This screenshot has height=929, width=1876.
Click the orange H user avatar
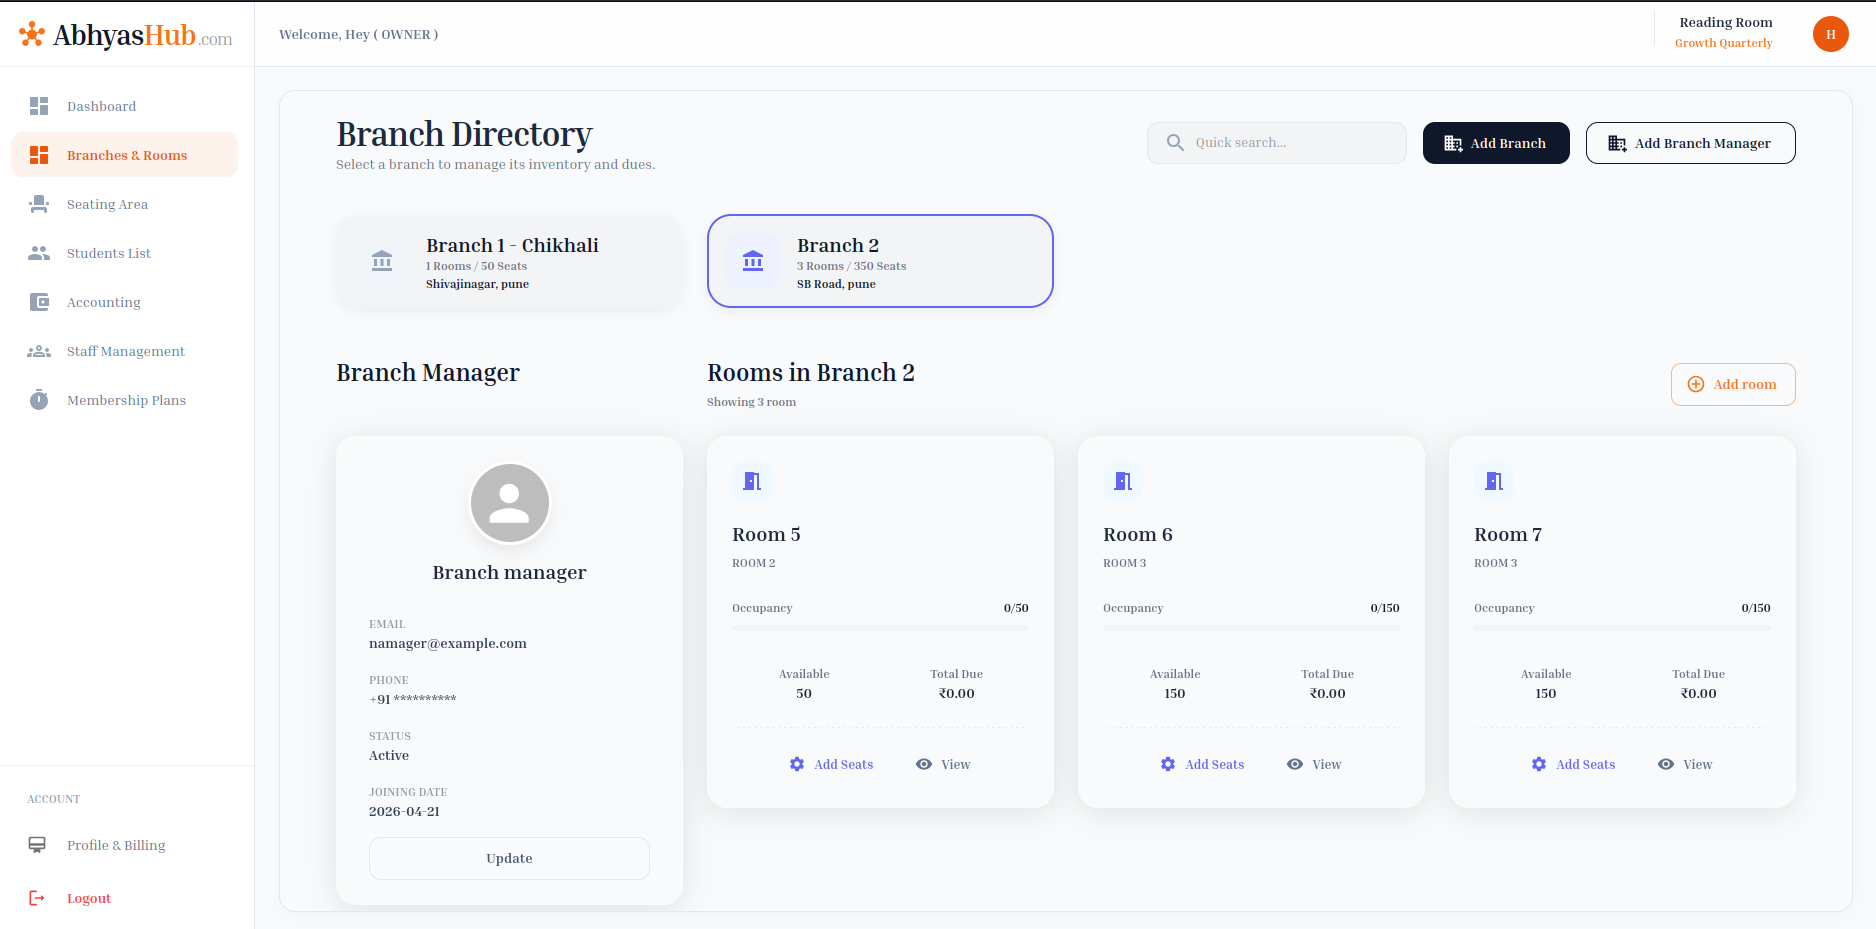[x=1830, y=34]
